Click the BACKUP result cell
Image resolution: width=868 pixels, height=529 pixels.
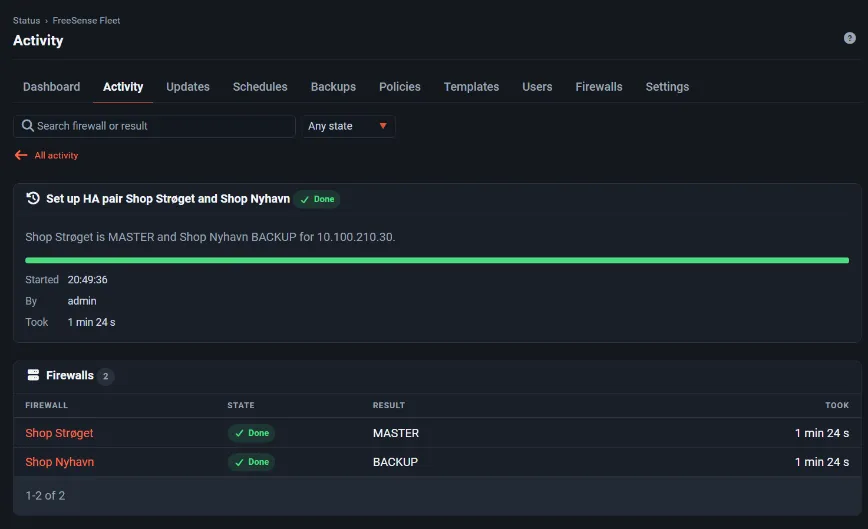(395, 462)
